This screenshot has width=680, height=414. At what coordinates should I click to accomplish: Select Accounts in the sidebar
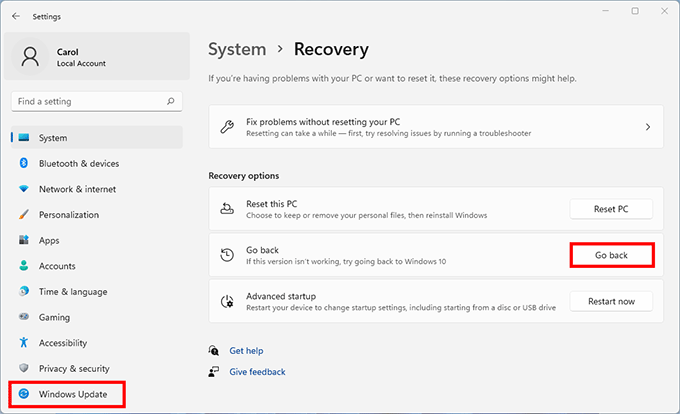[97, 265]
